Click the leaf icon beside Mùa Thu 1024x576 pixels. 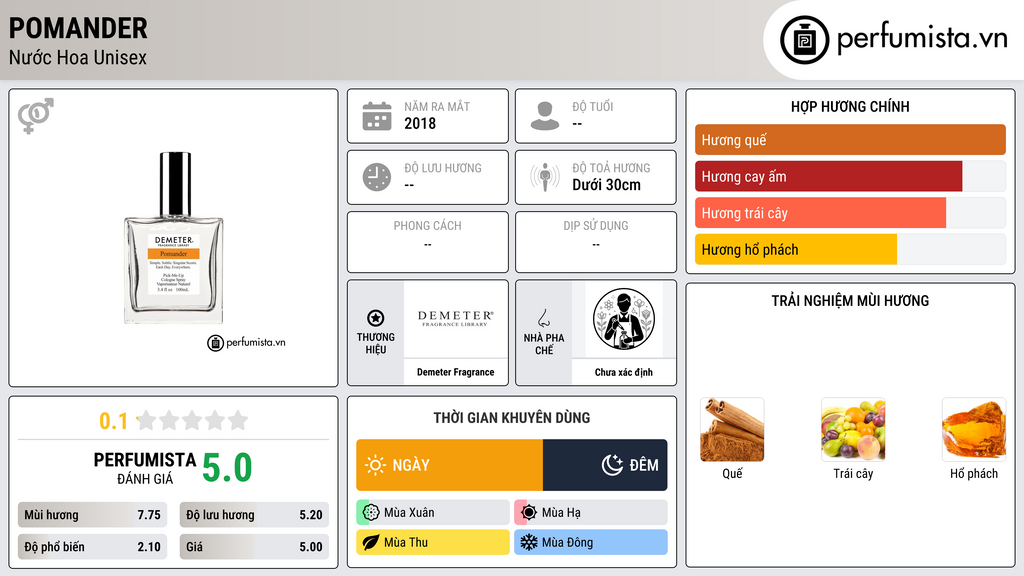(x=371, y=542)
